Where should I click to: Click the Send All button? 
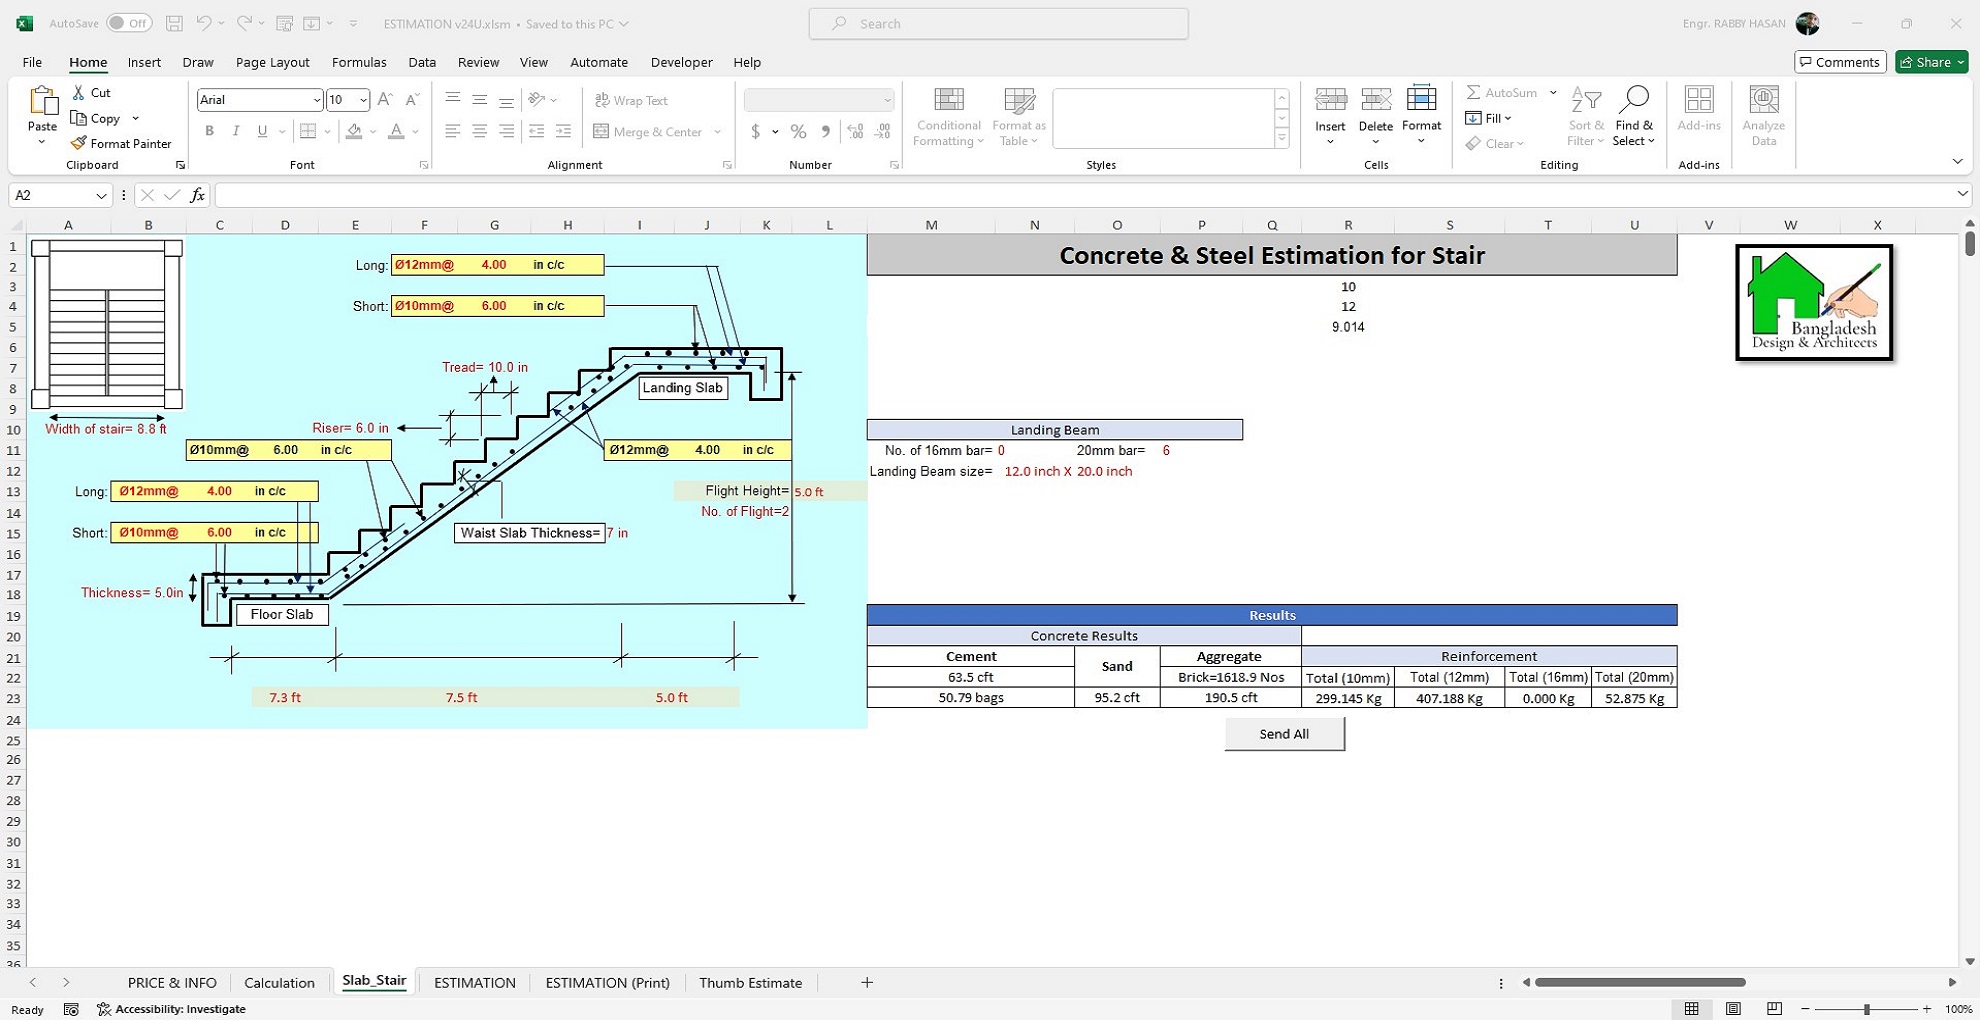coord(1284,734)
